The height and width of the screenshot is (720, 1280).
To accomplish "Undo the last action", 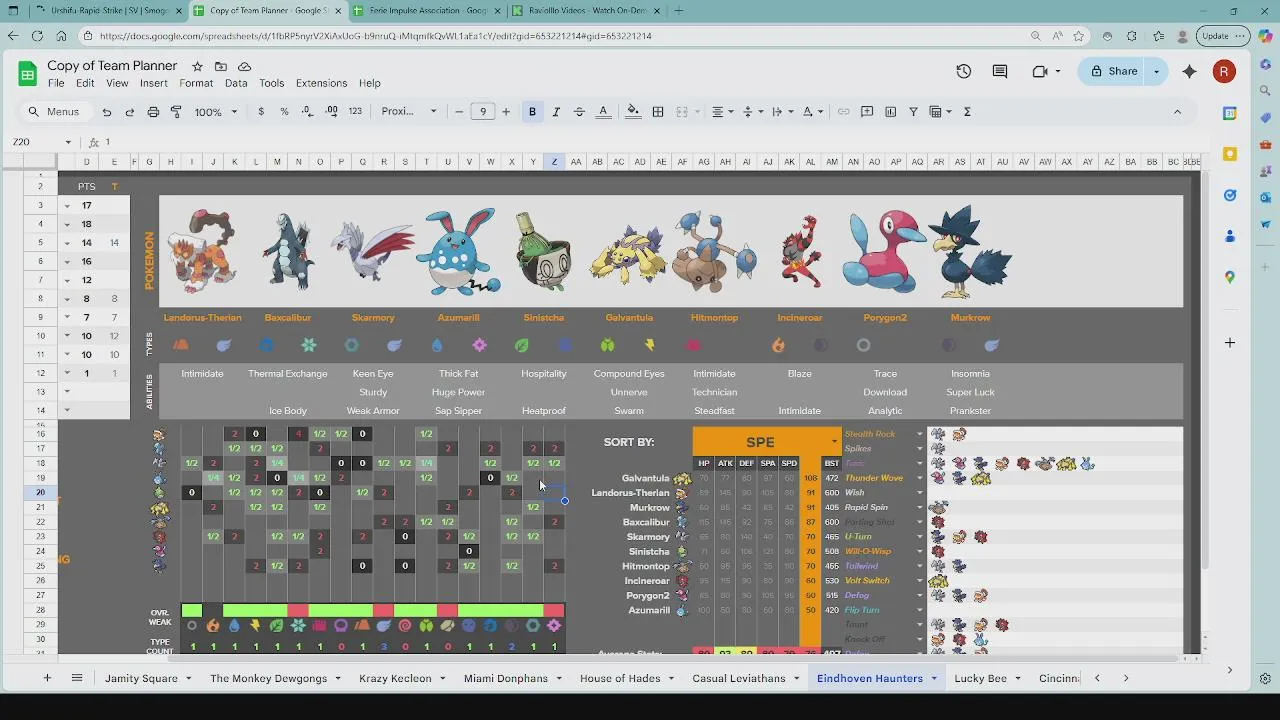I will pos(107,112).
